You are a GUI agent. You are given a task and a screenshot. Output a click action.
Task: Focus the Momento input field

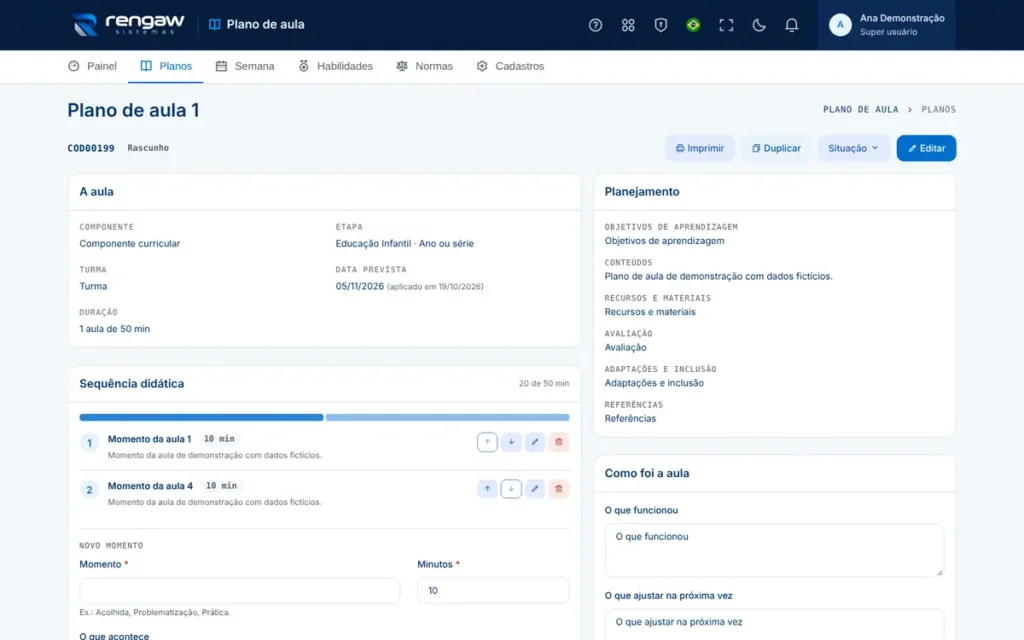pos(240,590)
